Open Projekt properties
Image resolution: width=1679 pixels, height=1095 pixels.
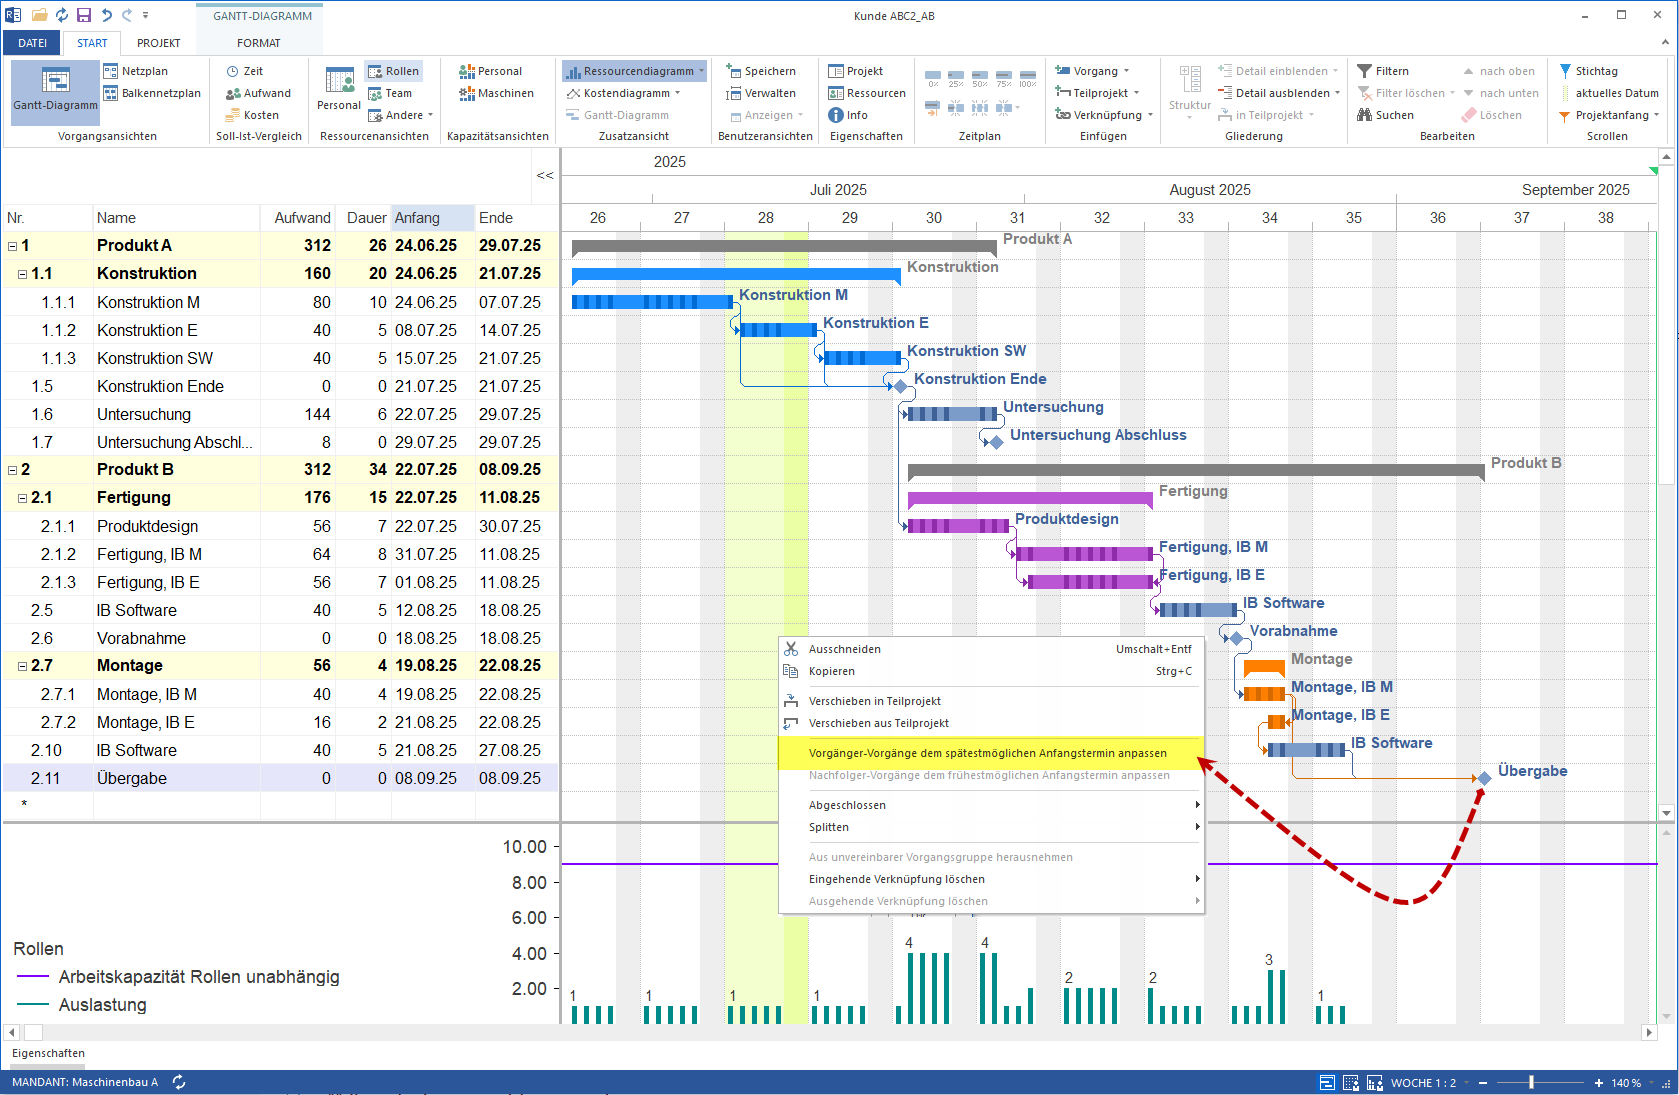click(x=856, y=71)
